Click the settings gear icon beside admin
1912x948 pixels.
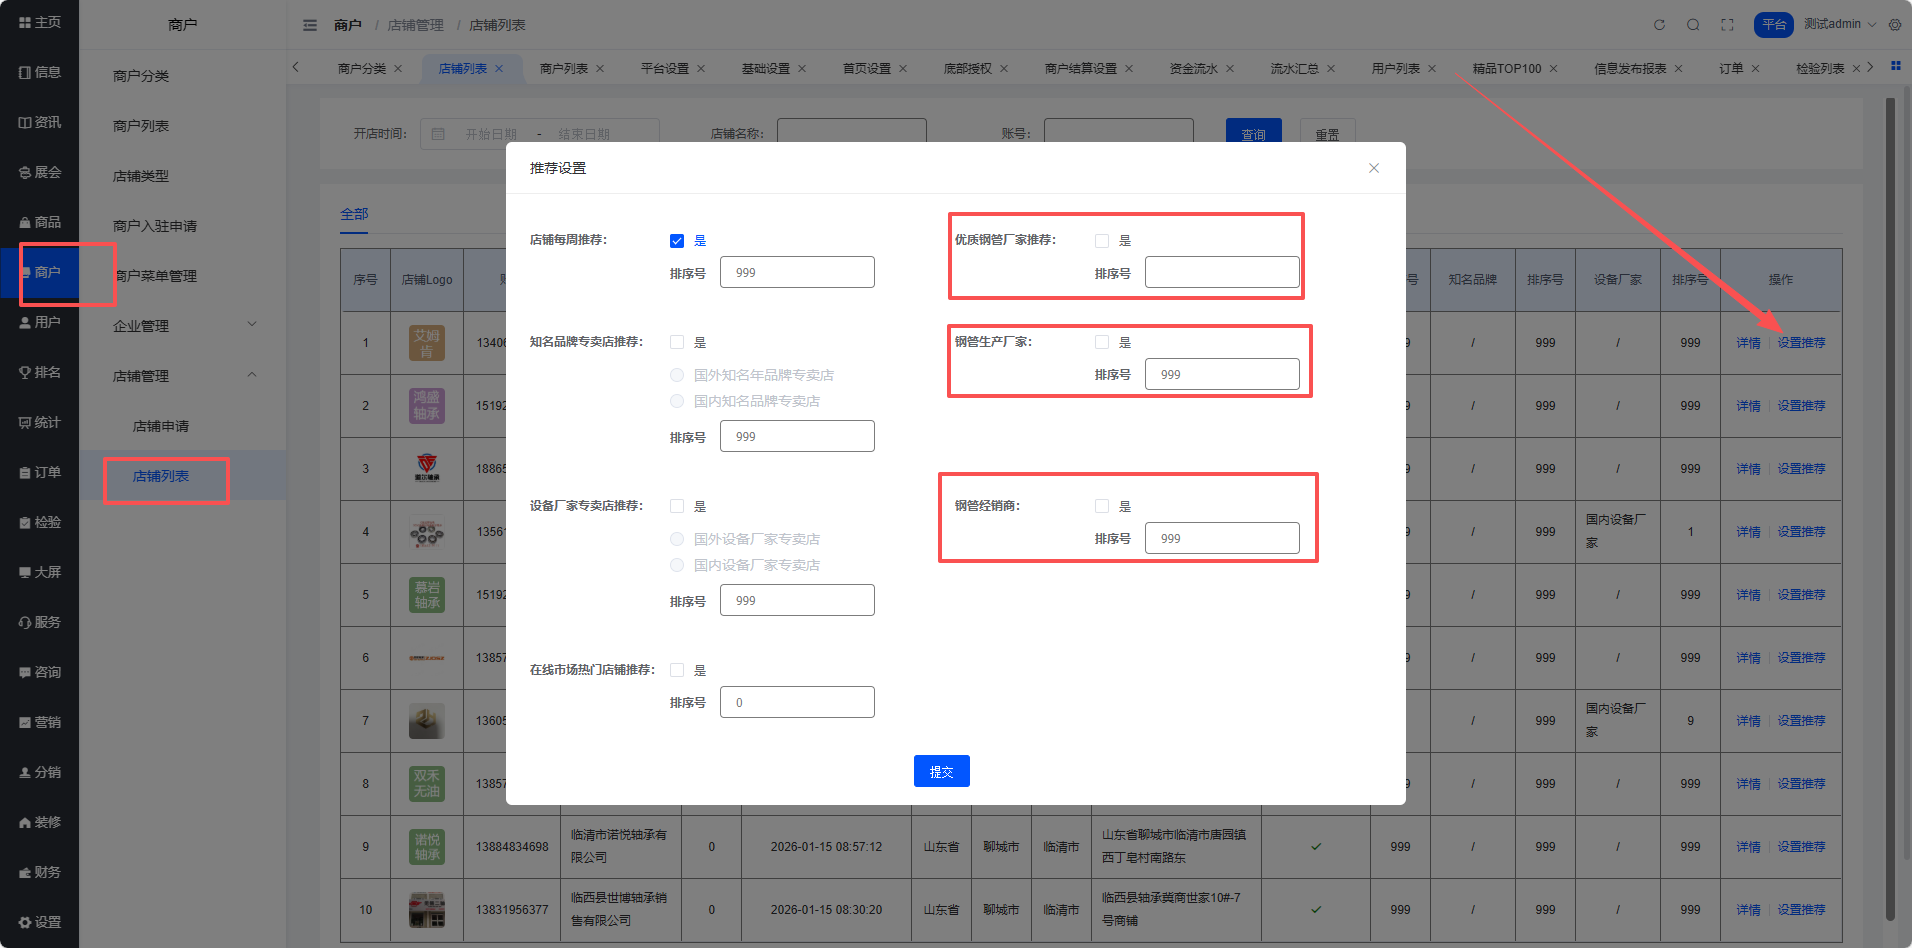point(1895,25)
